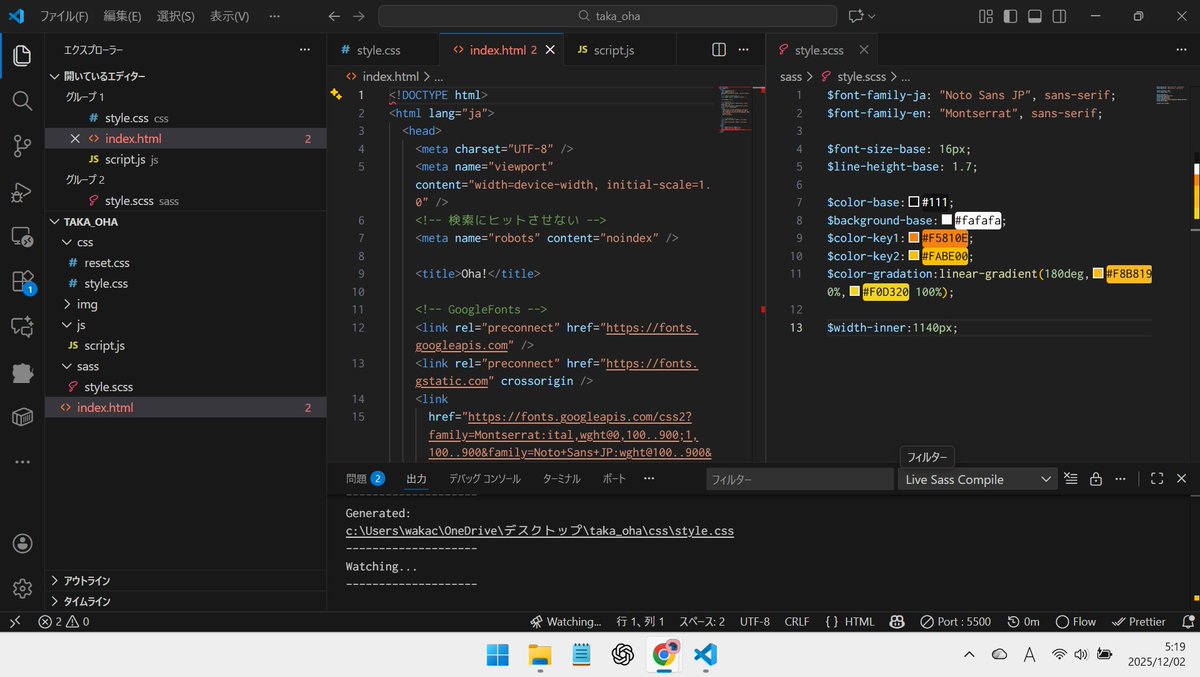Screen dimensions: 1200x677
Task: Toggle maximized panel size
Action: (x=1157, y=479)
